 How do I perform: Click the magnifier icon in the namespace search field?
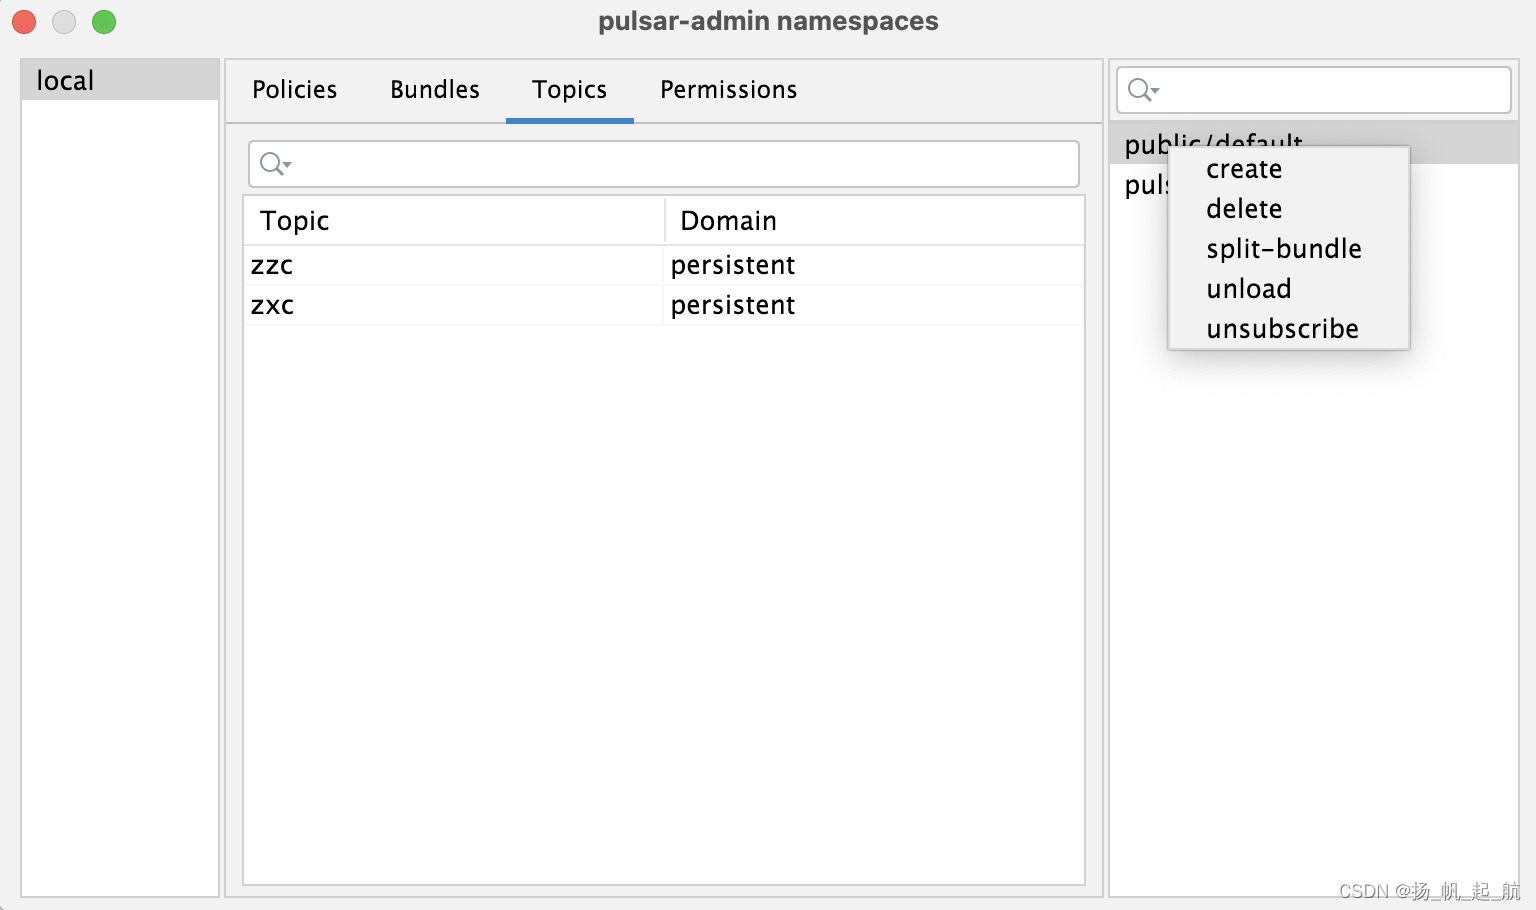(x=1139, y=90)
